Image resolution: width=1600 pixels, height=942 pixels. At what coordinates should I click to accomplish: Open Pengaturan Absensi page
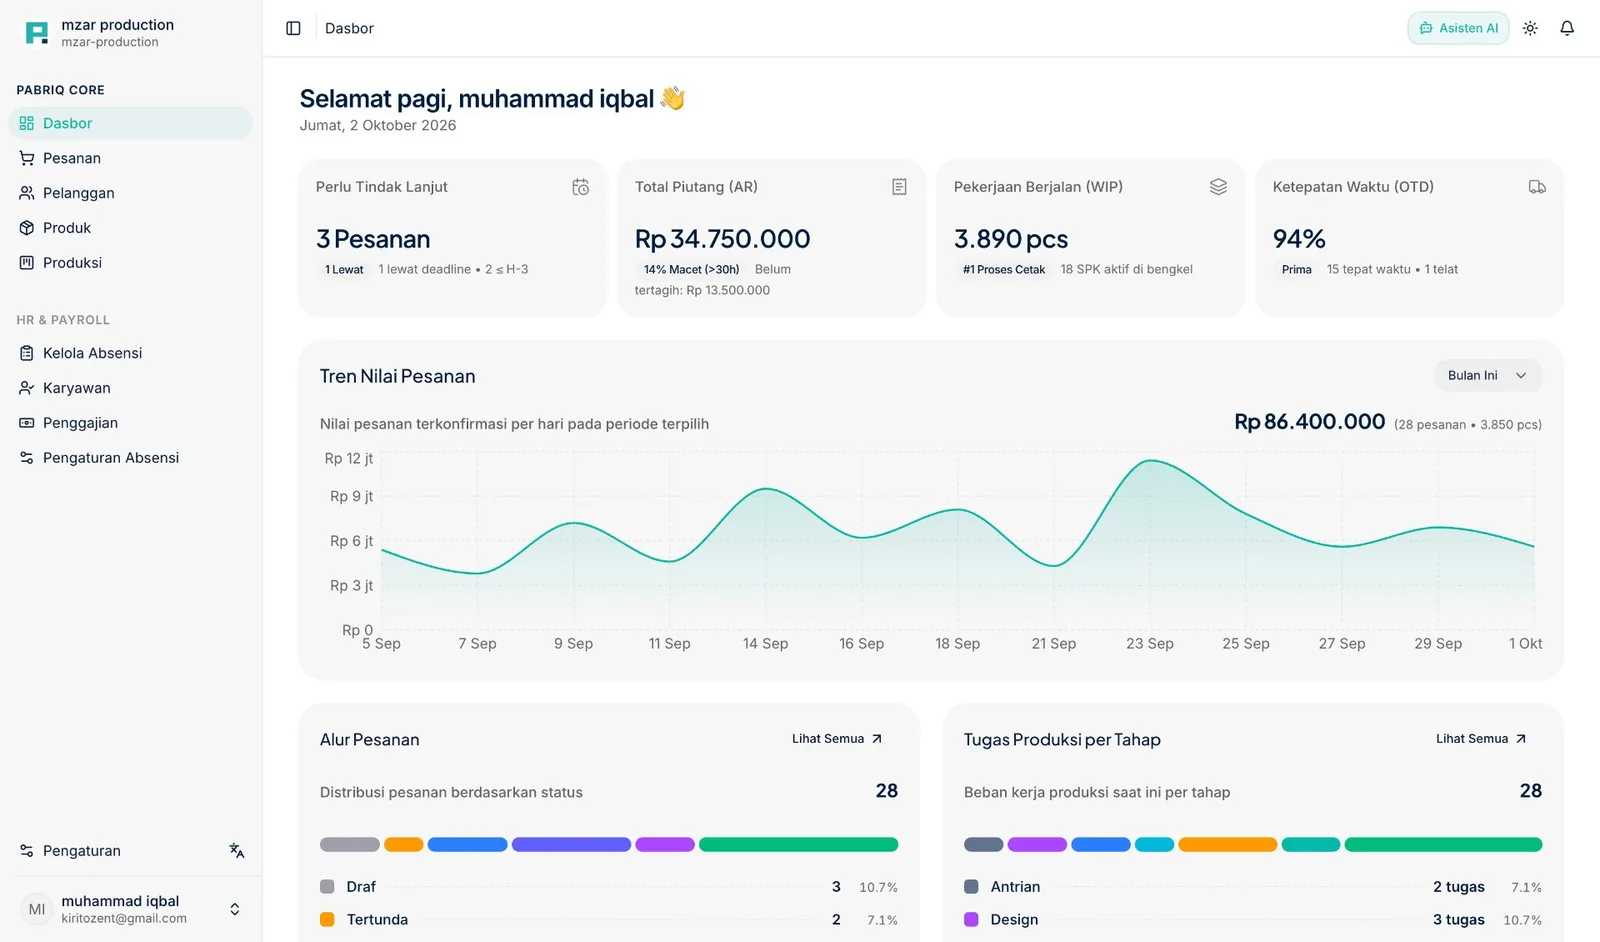click(131, 458)
